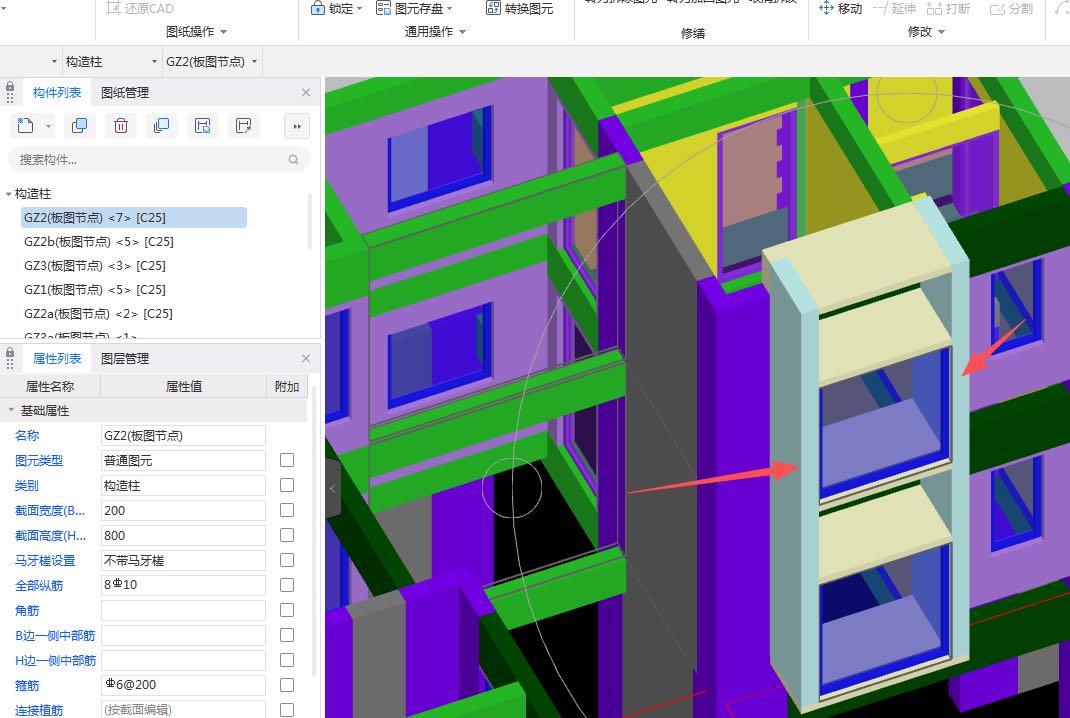This screenshot has width=1070, height=718.
Task: Click the component save-to-library icon
Action: tap(203, 126)
